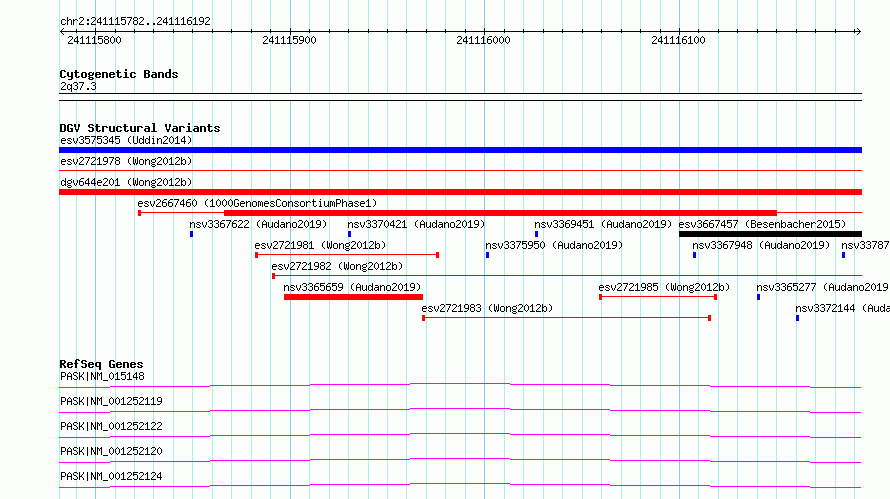Click the chr2:241115782..241116192 region label
Image resolution: width=890 pixels, height=499 pixels.
(135, 22)
